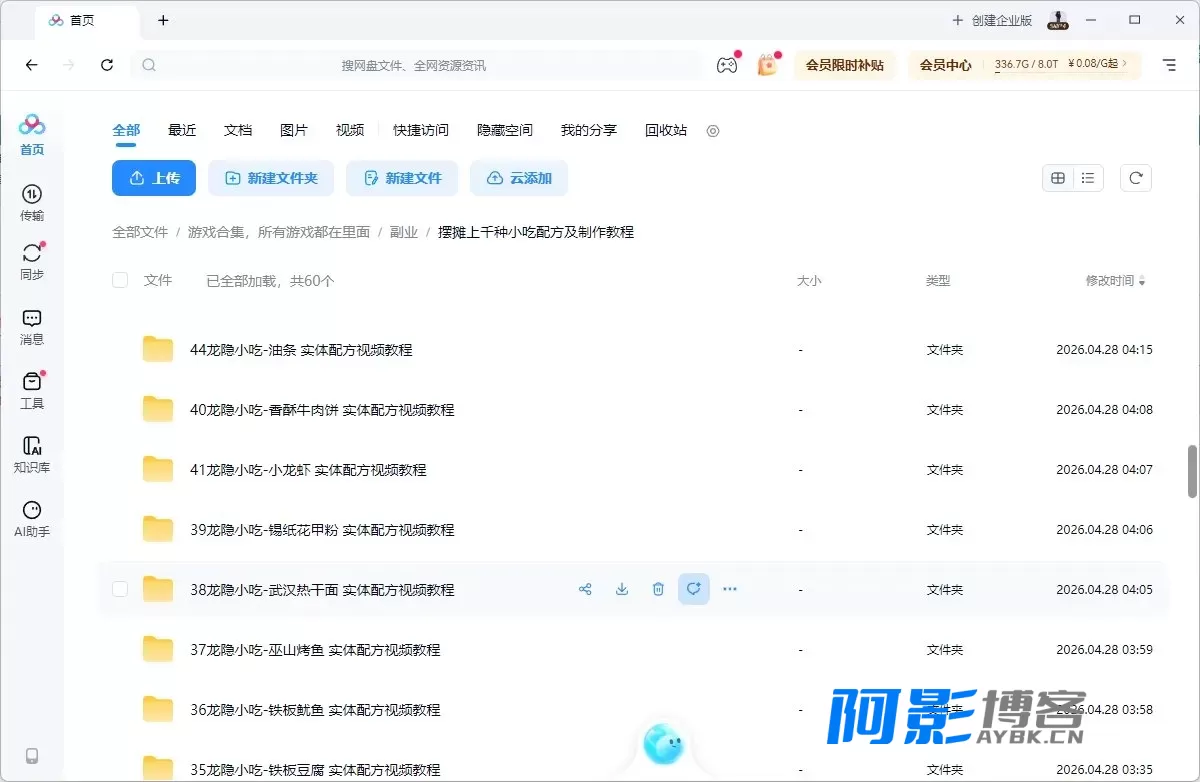The height and width of the screenshot is (782, 1200).
Task: Delete the 武汉热干面 folder with trash icon
Action: [x=658, y=590]
